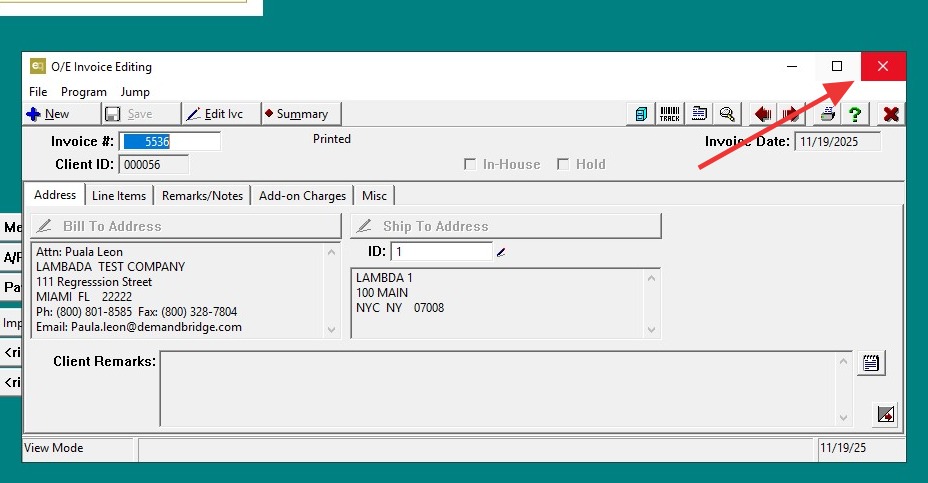The width and height of the screenshot is (928, 483).
Task: Click the Attn: Puala Leon line
Action: 79,252
